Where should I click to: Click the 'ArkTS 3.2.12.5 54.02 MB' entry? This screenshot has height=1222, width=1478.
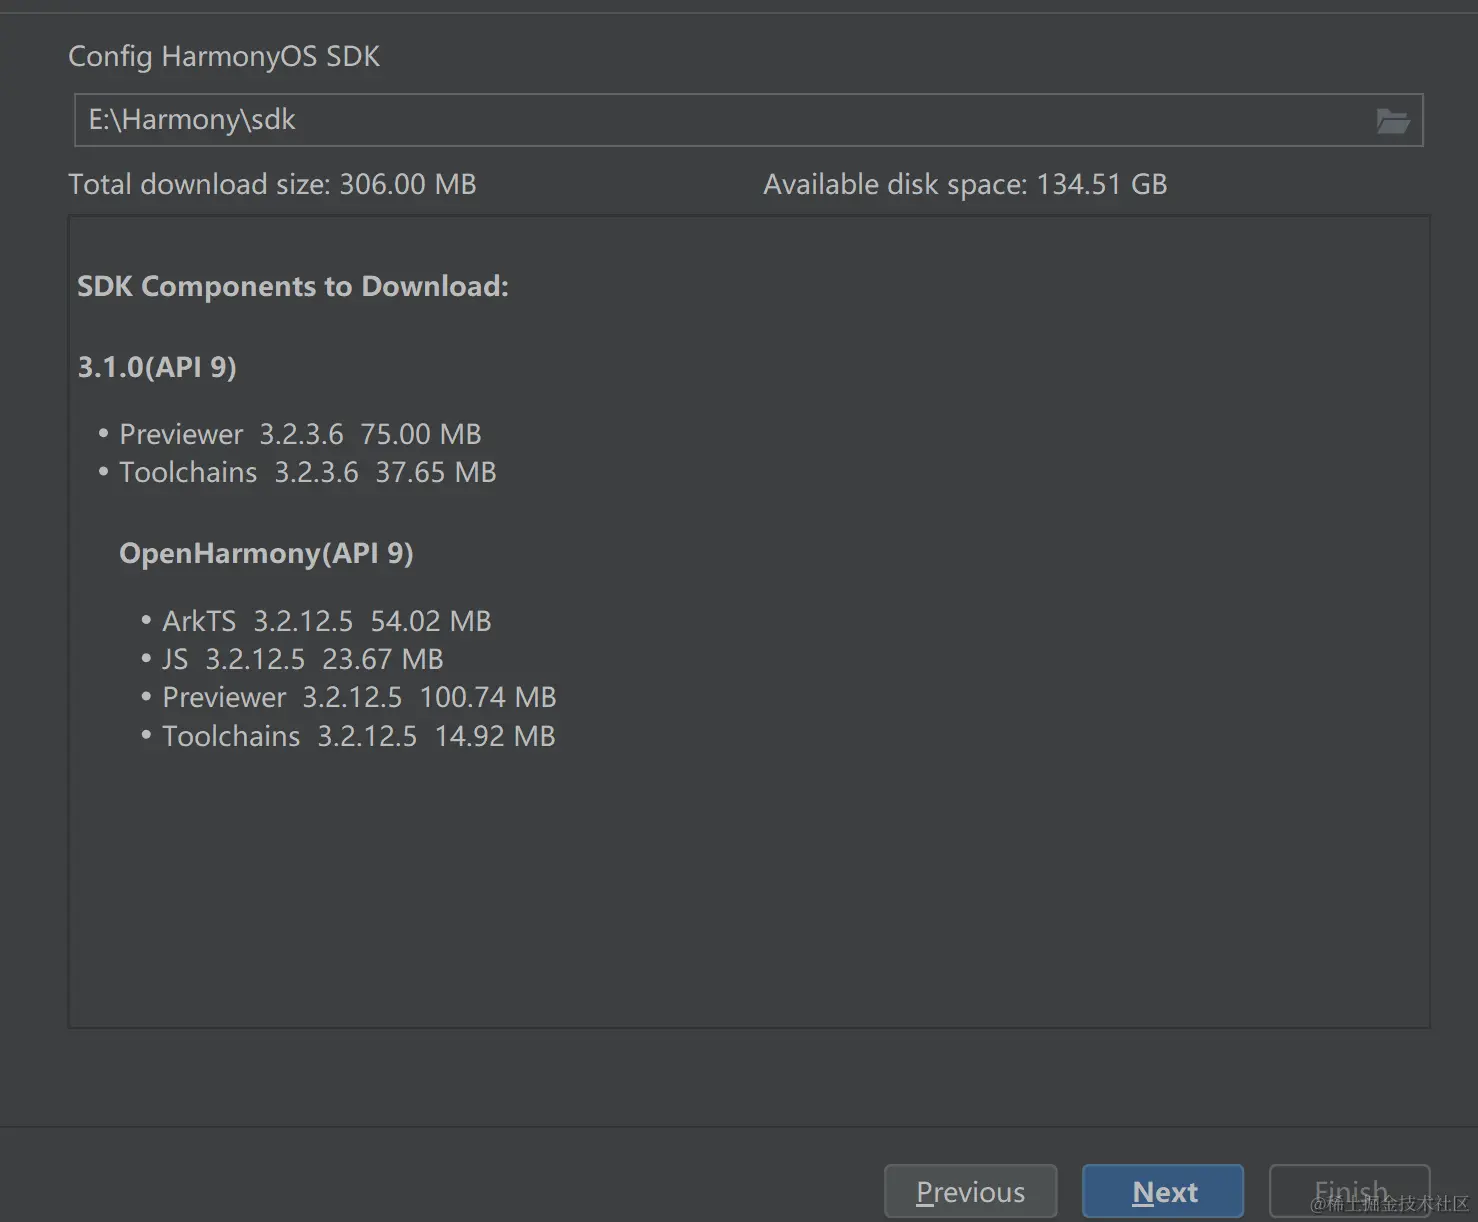327,621
